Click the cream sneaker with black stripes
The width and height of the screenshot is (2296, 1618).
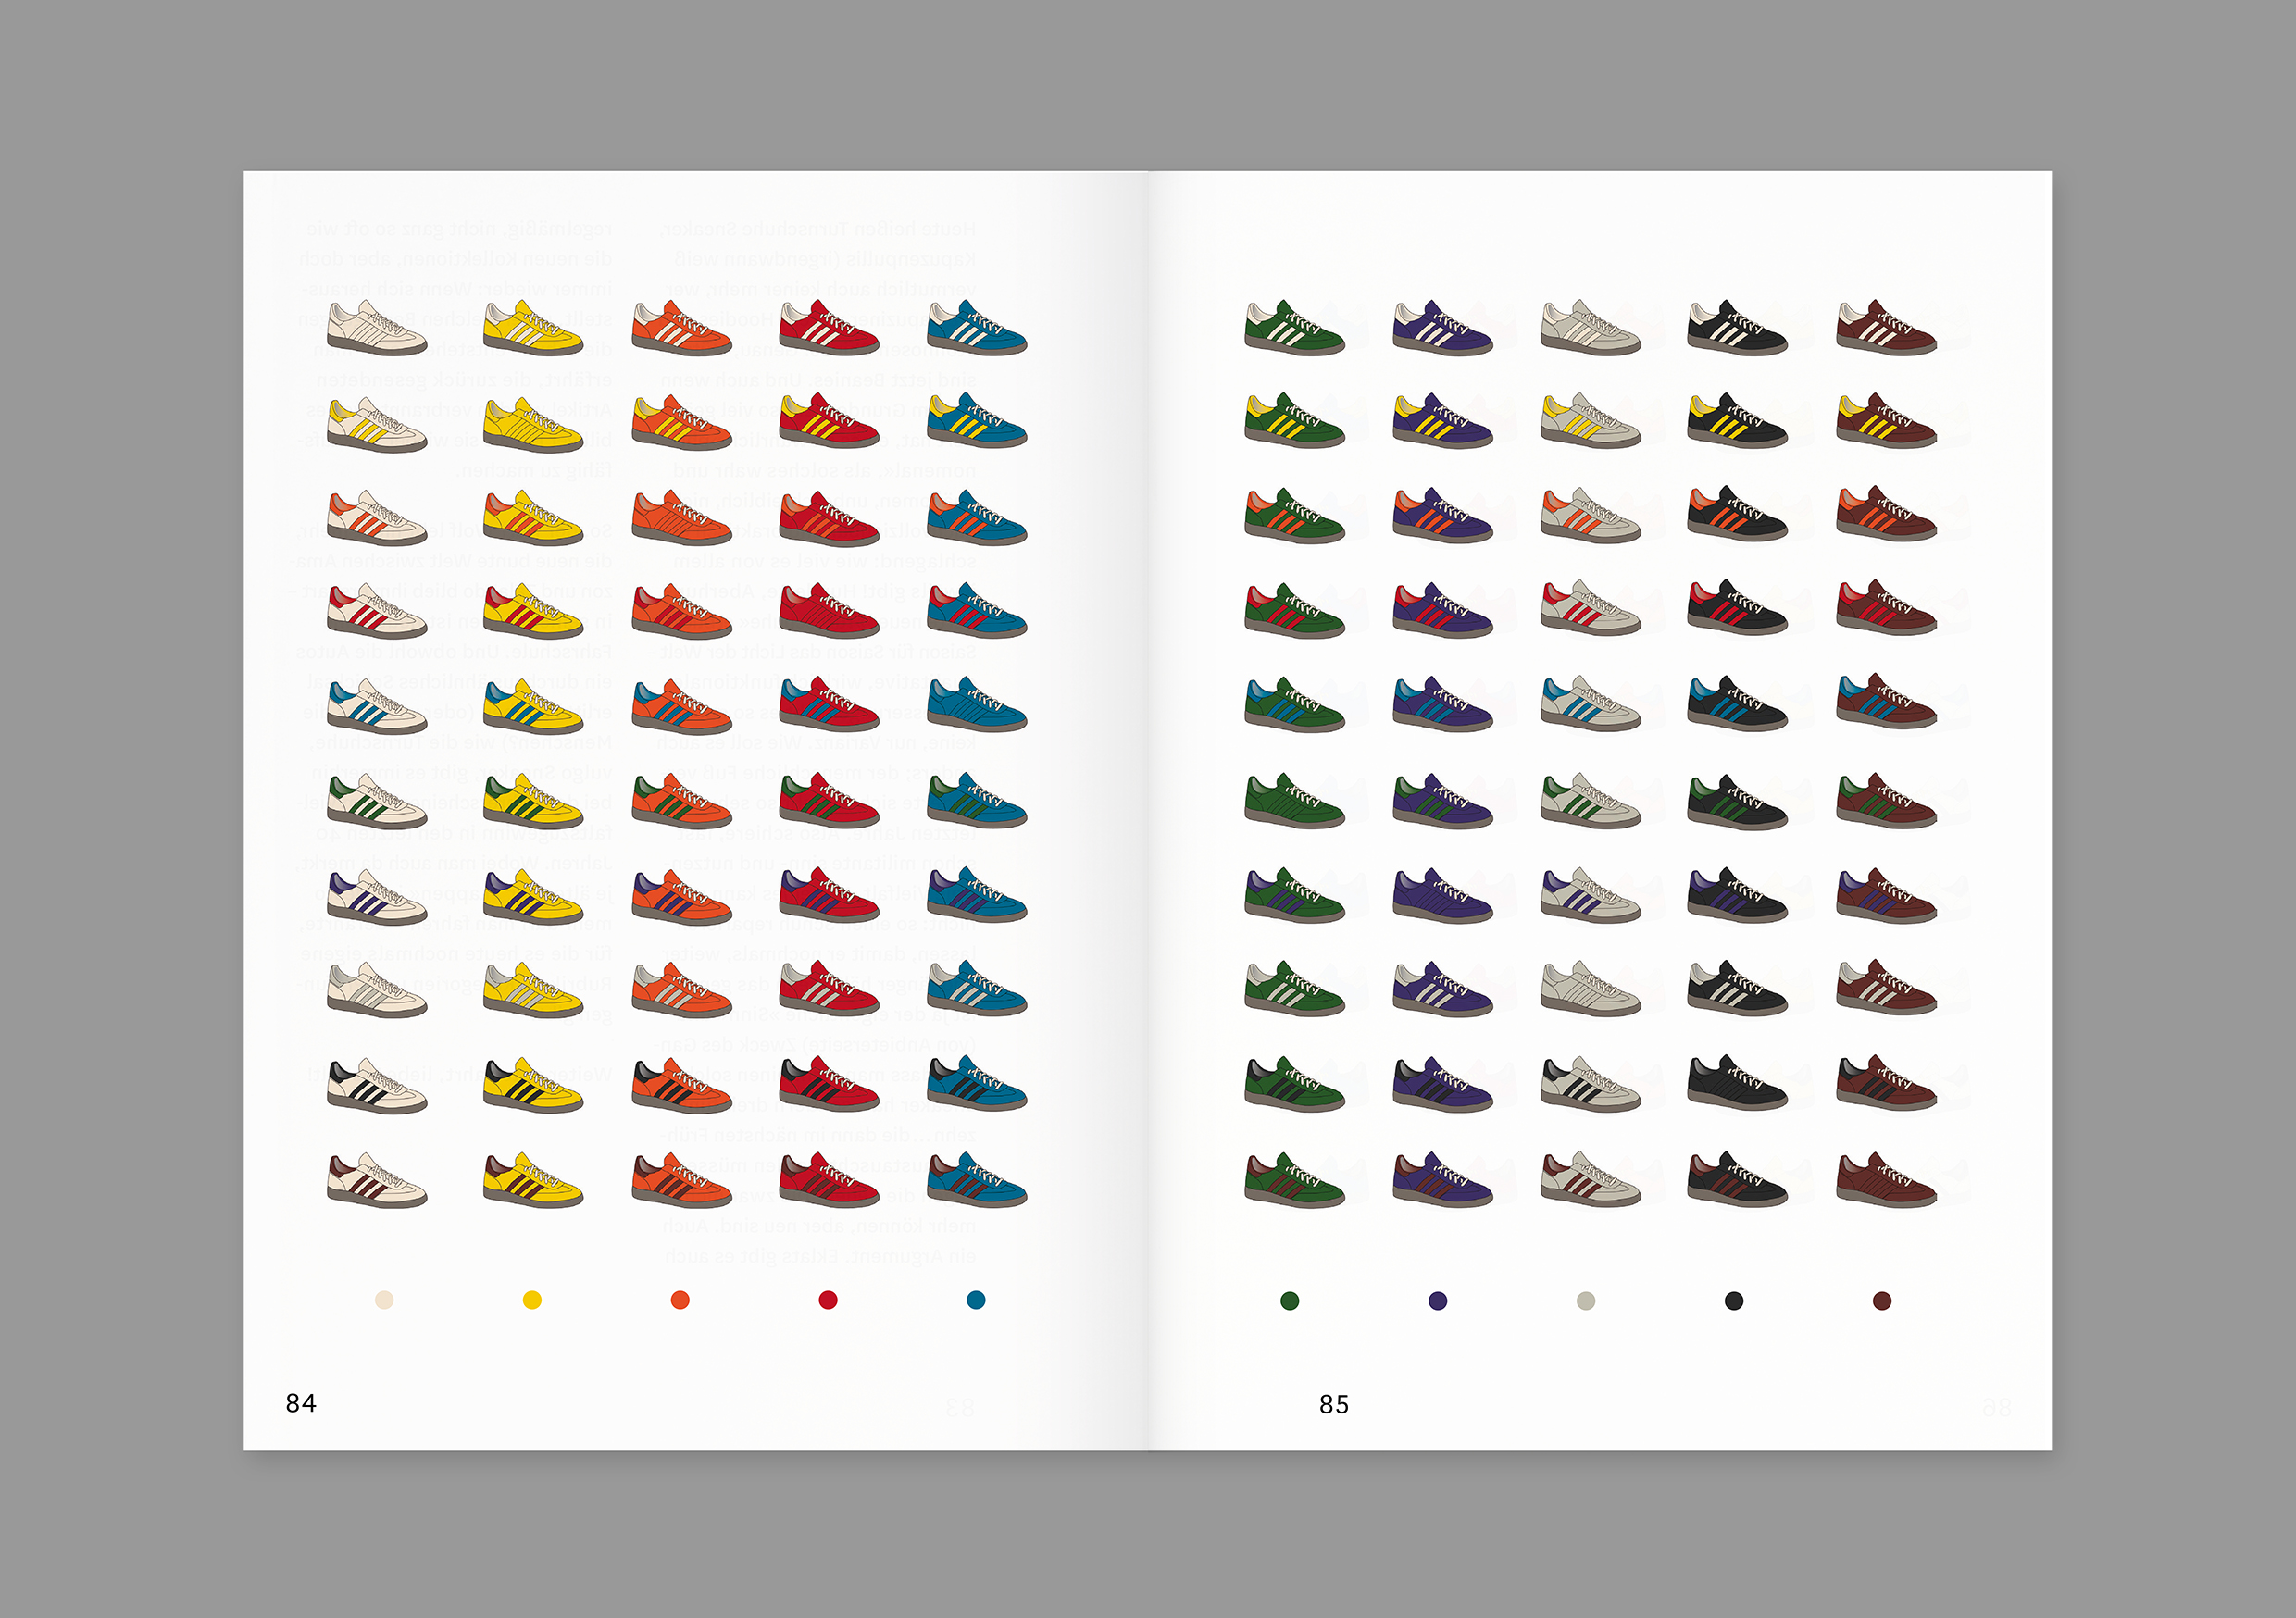click(377, 1086)
